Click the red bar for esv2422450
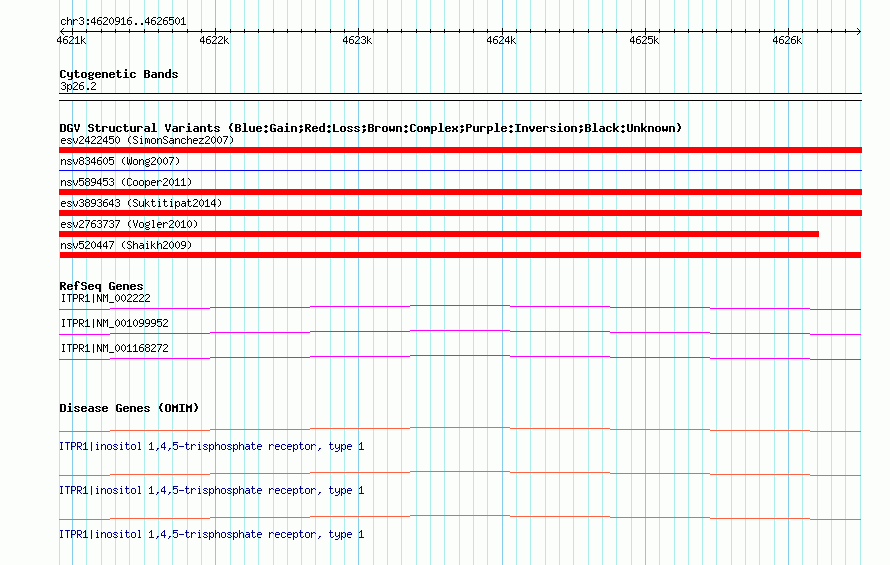This screenshot has width=890, height=565. pos(460,150)
